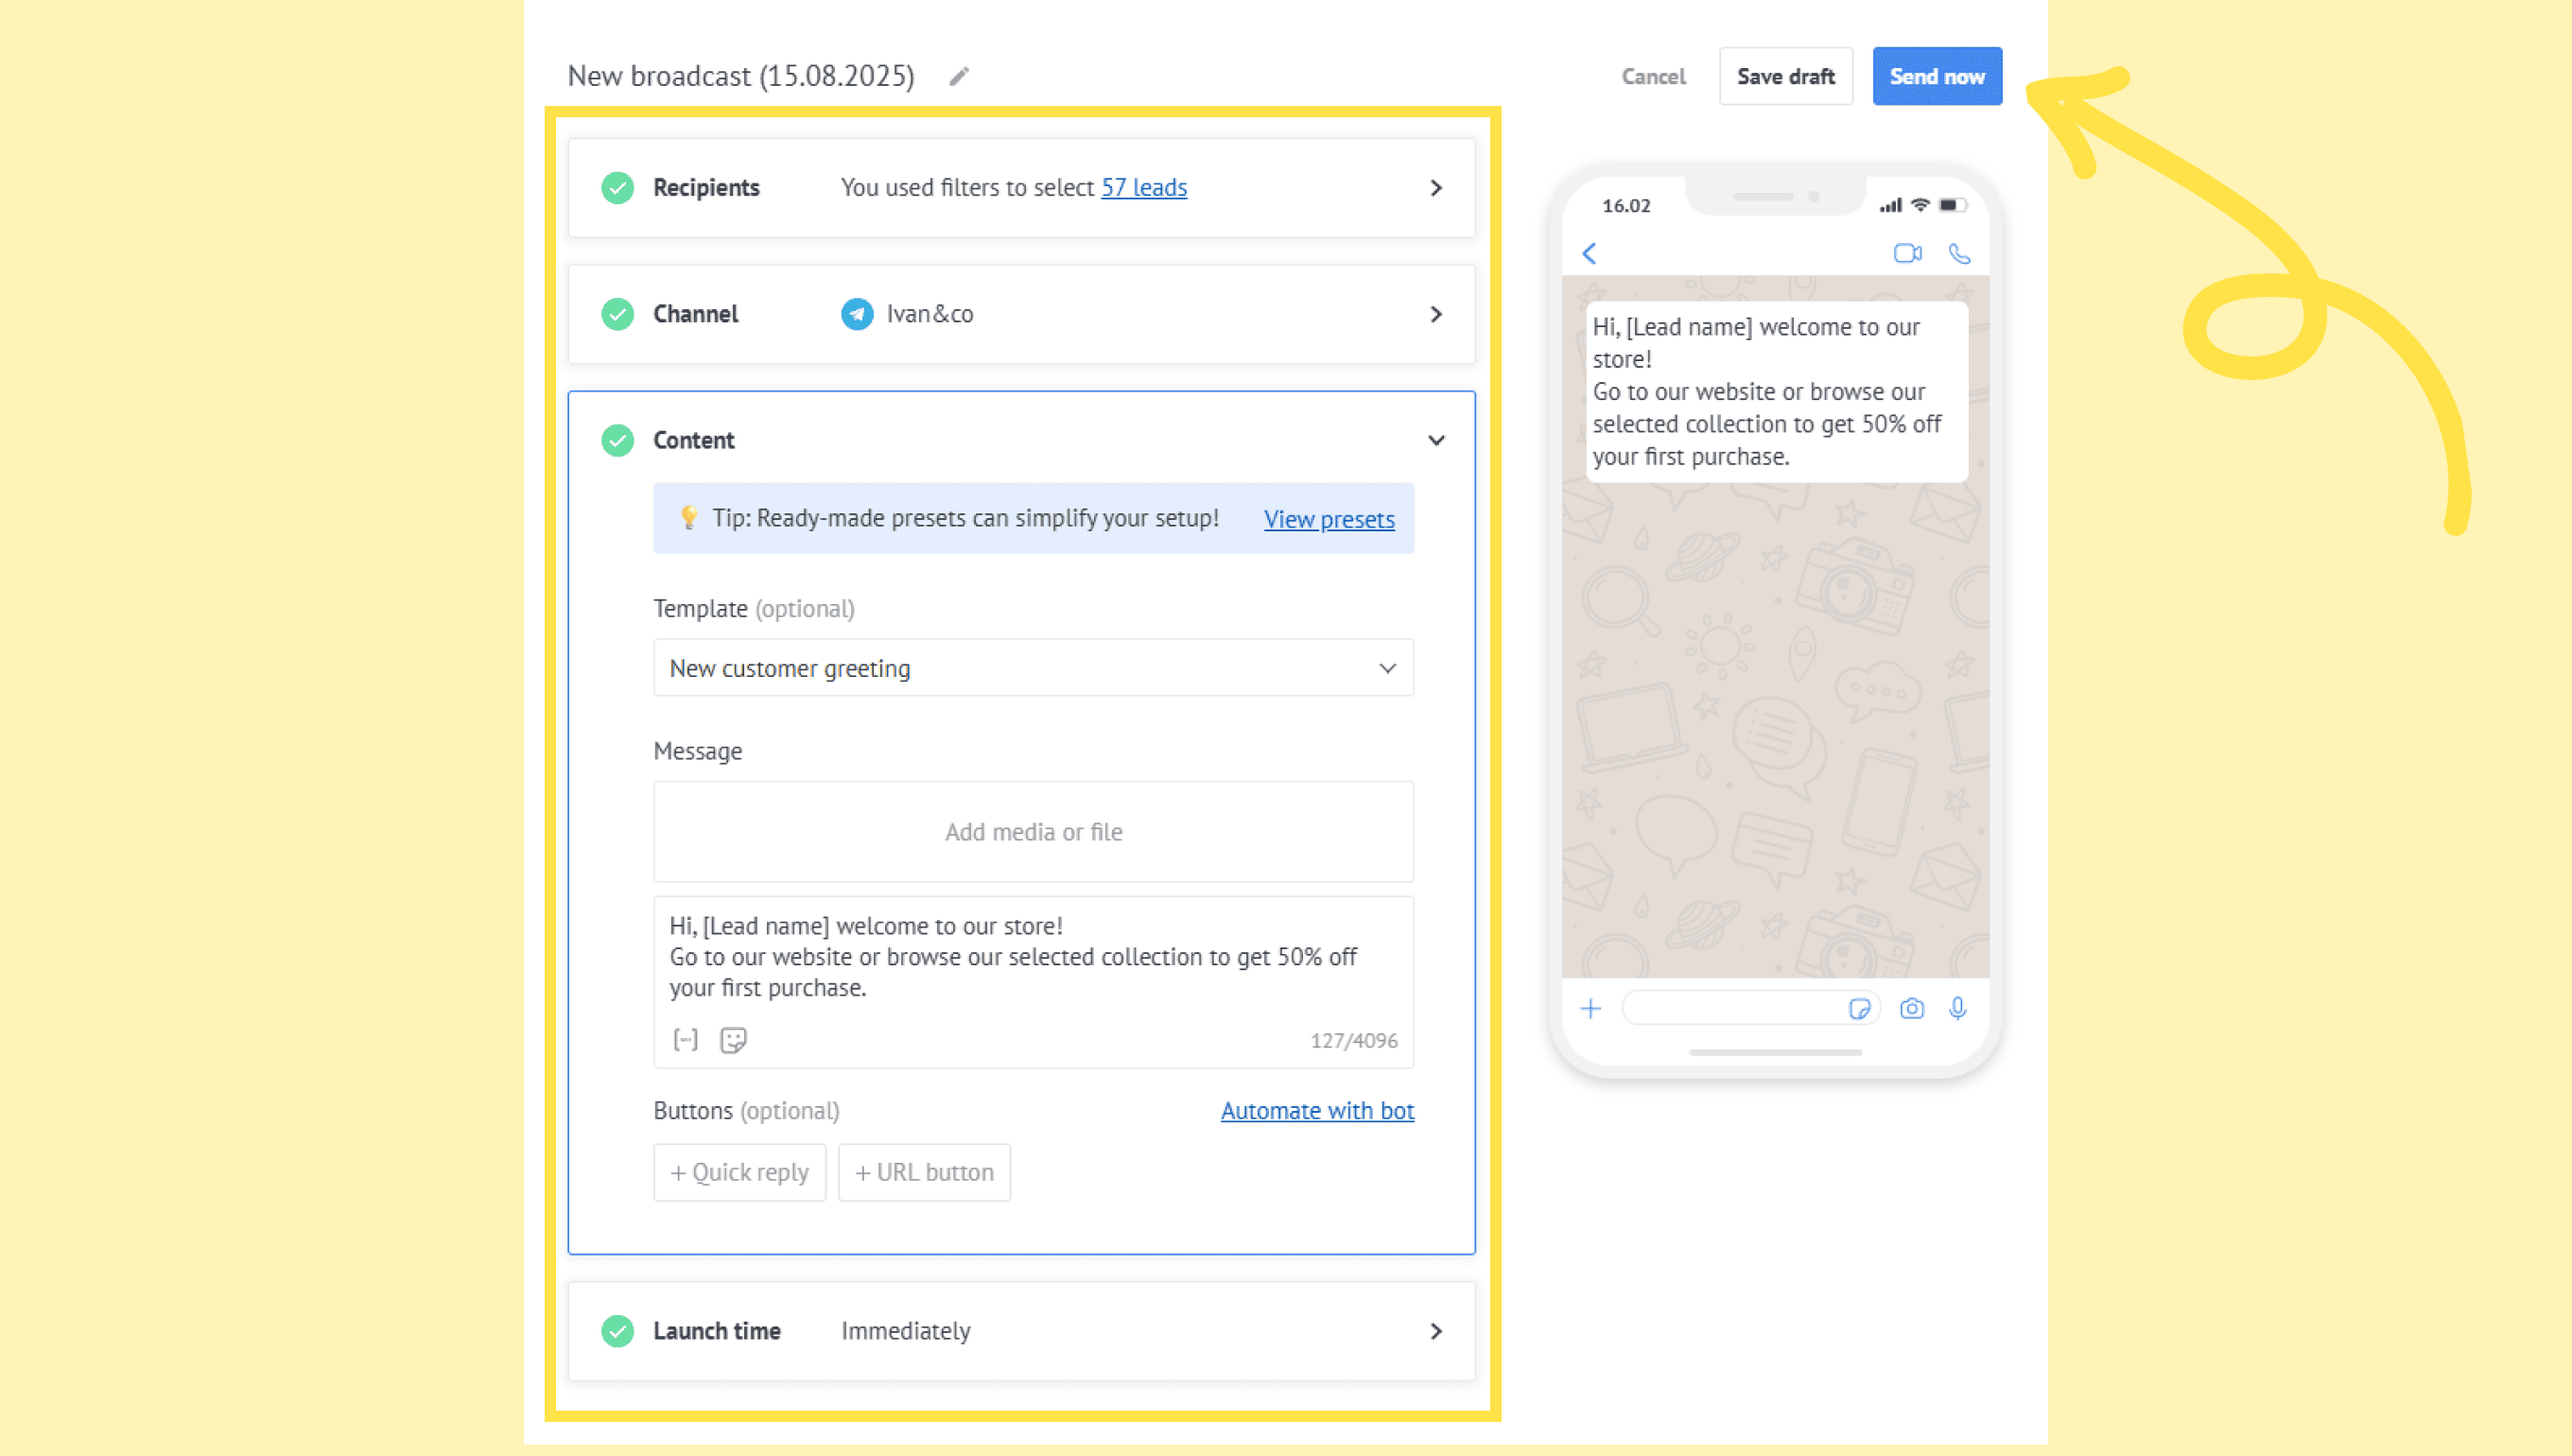2572x1456 pixels.
Task: Expand the Launch time section
Action: coord(1436,1331)
